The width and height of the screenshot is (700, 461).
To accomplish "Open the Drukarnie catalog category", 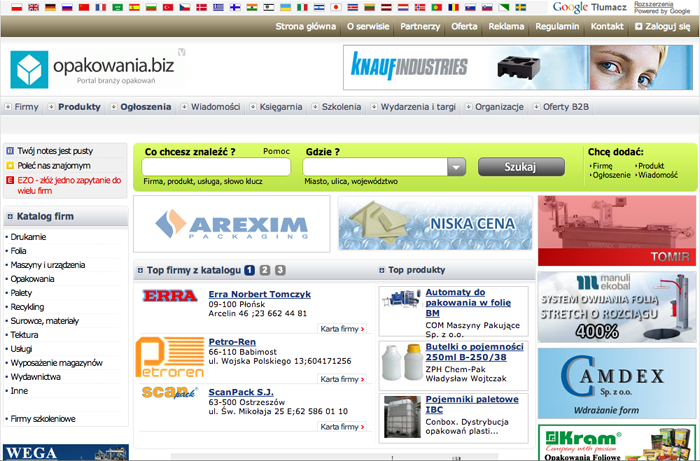I will 28,237.
